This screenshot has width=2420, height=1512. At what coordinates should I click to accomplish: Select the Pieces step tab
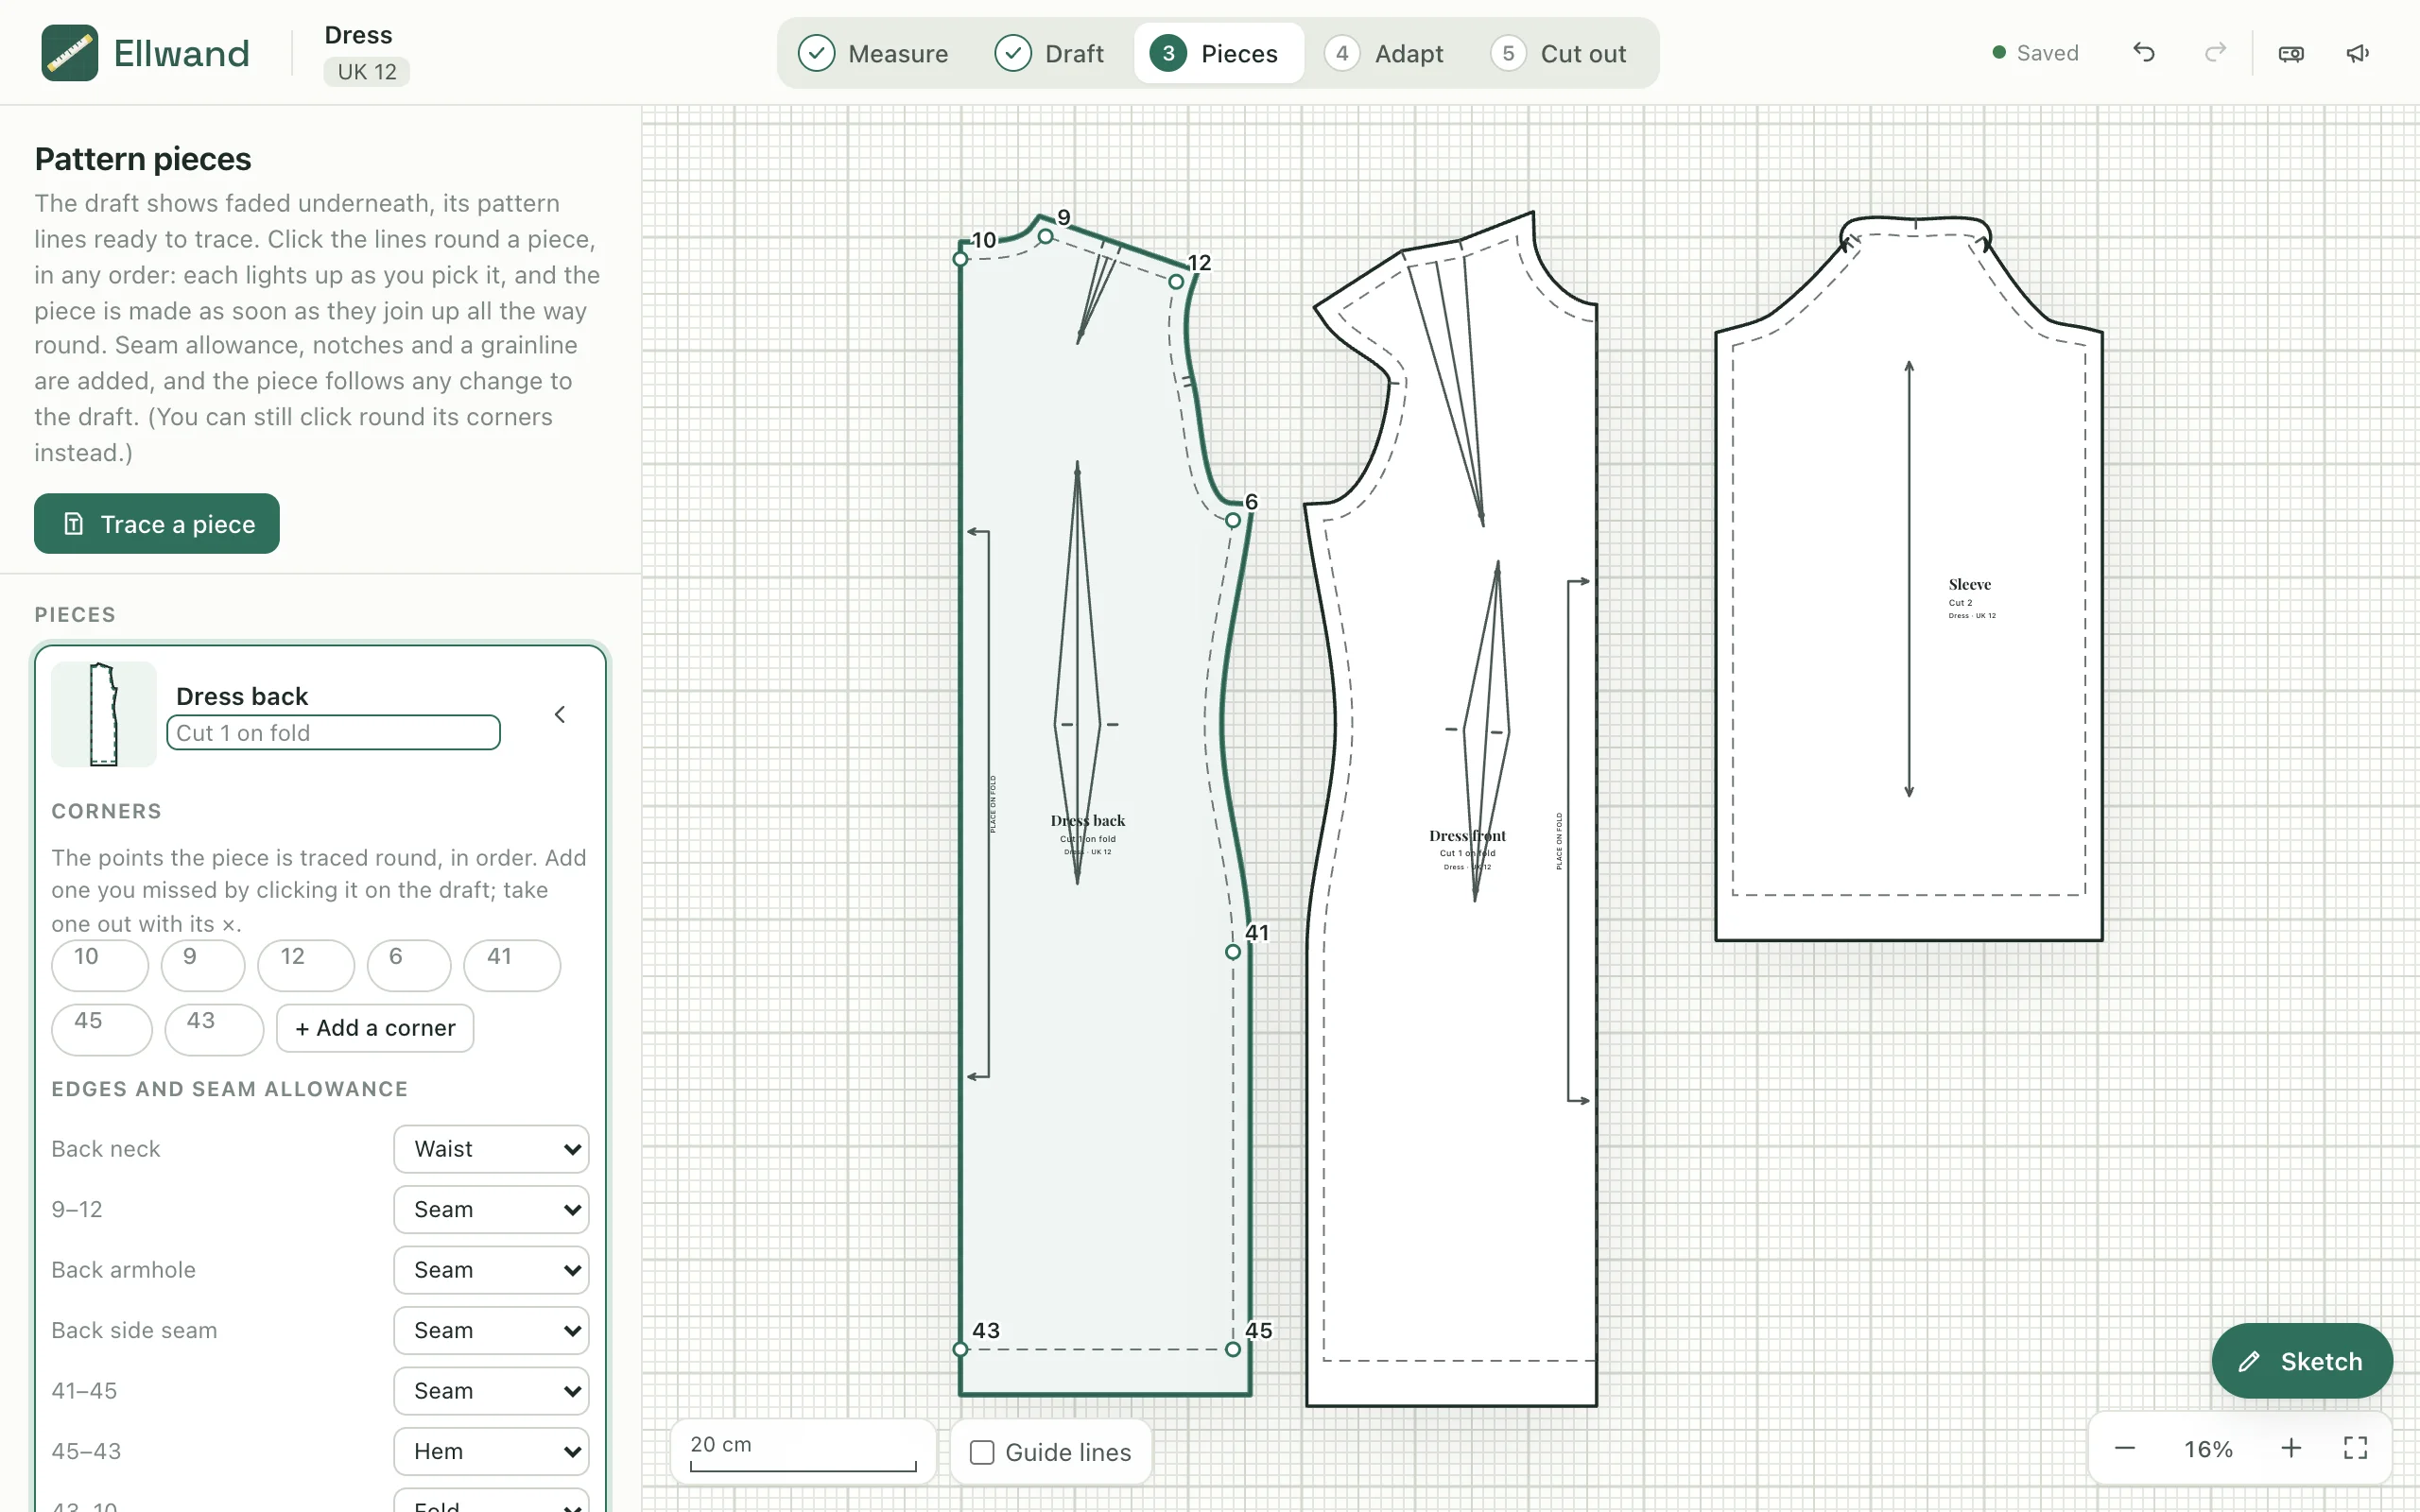(x=1218, y=53)
